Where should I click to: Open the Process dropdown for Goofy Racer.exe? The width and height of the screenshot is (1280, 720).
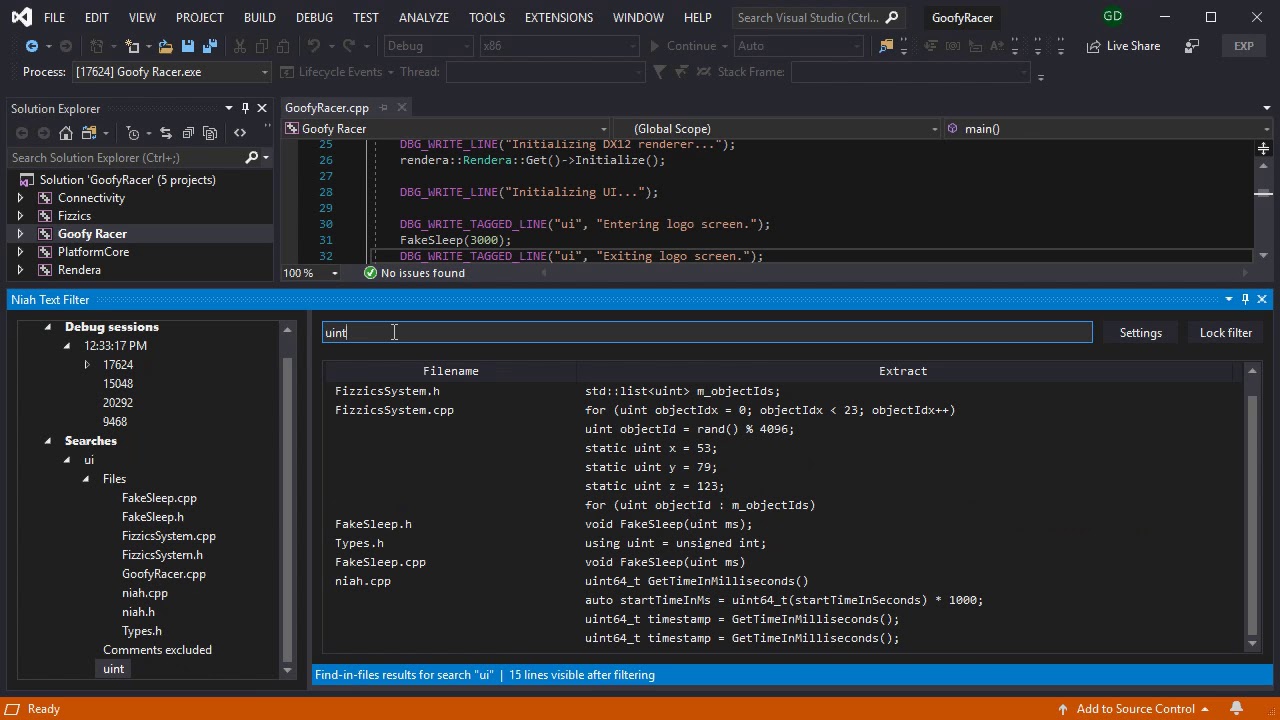pos(264,72)
